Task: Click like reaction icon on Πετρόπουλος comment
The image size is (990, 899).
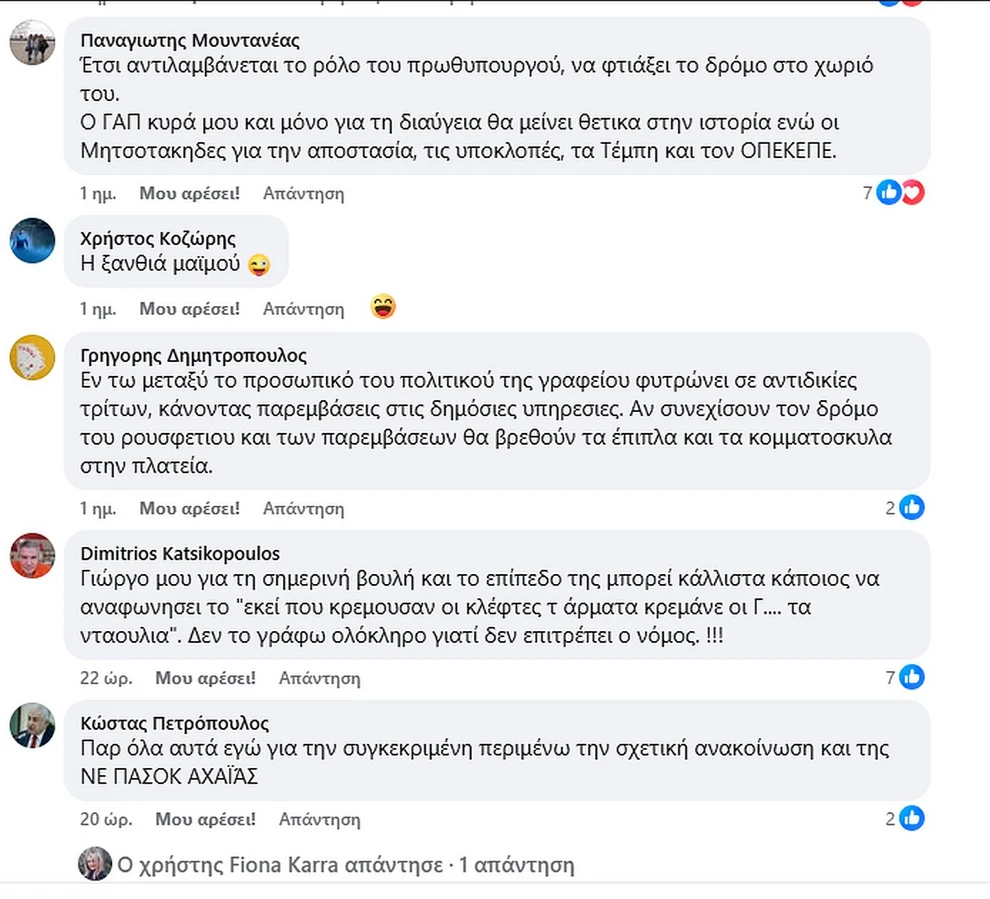Action: tap(911, 819)
